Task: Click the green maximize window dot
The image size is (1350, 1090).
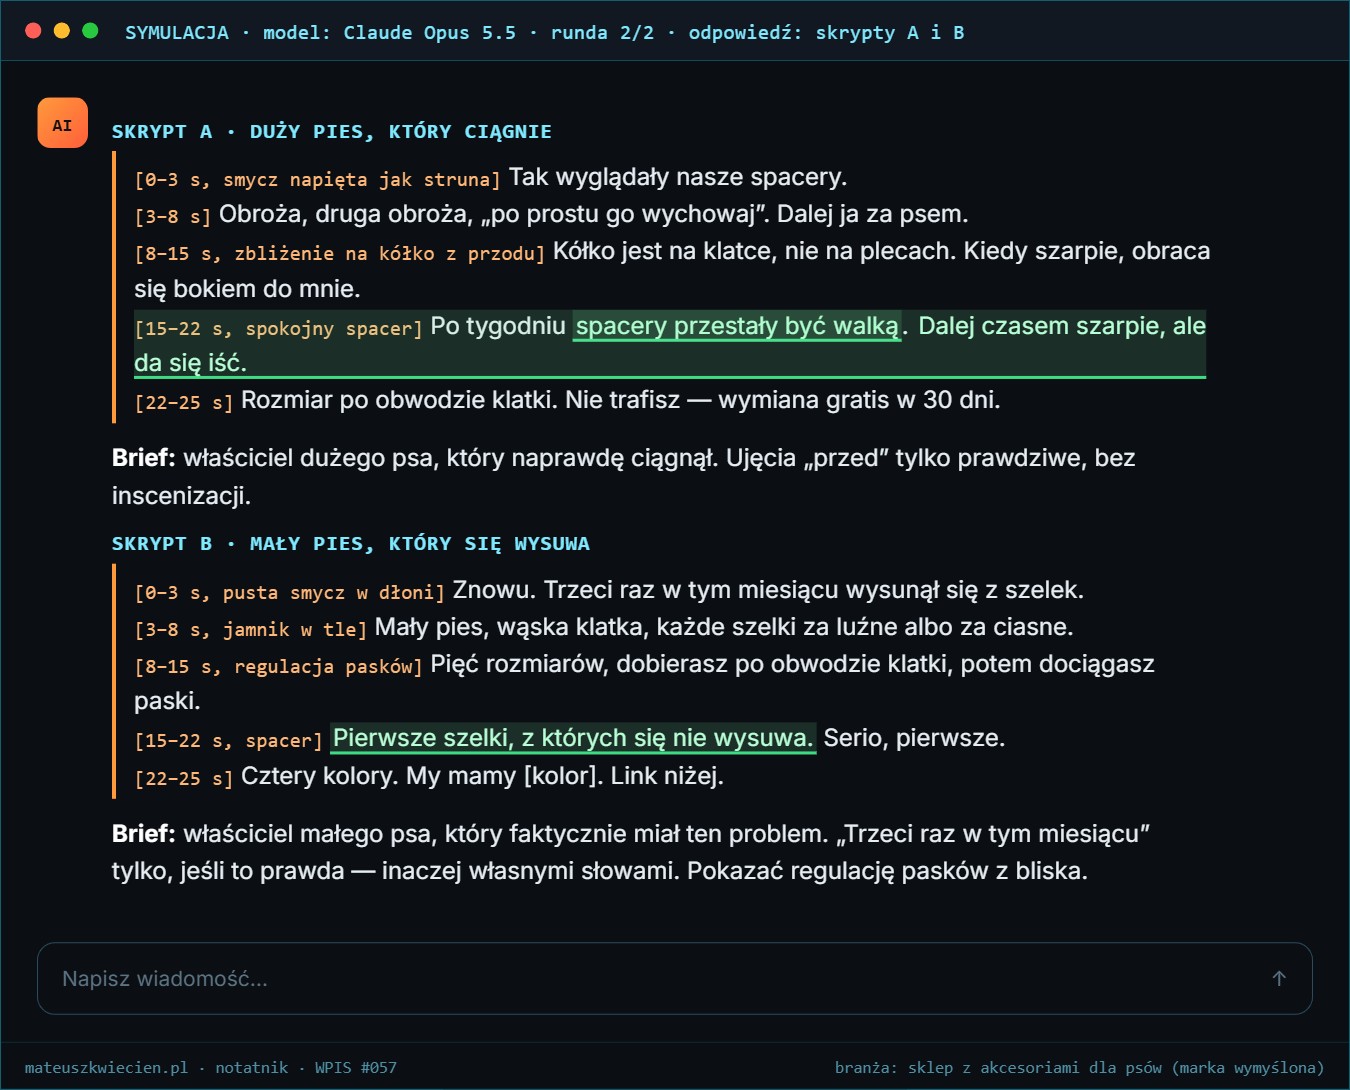Action: click(90, 31)
